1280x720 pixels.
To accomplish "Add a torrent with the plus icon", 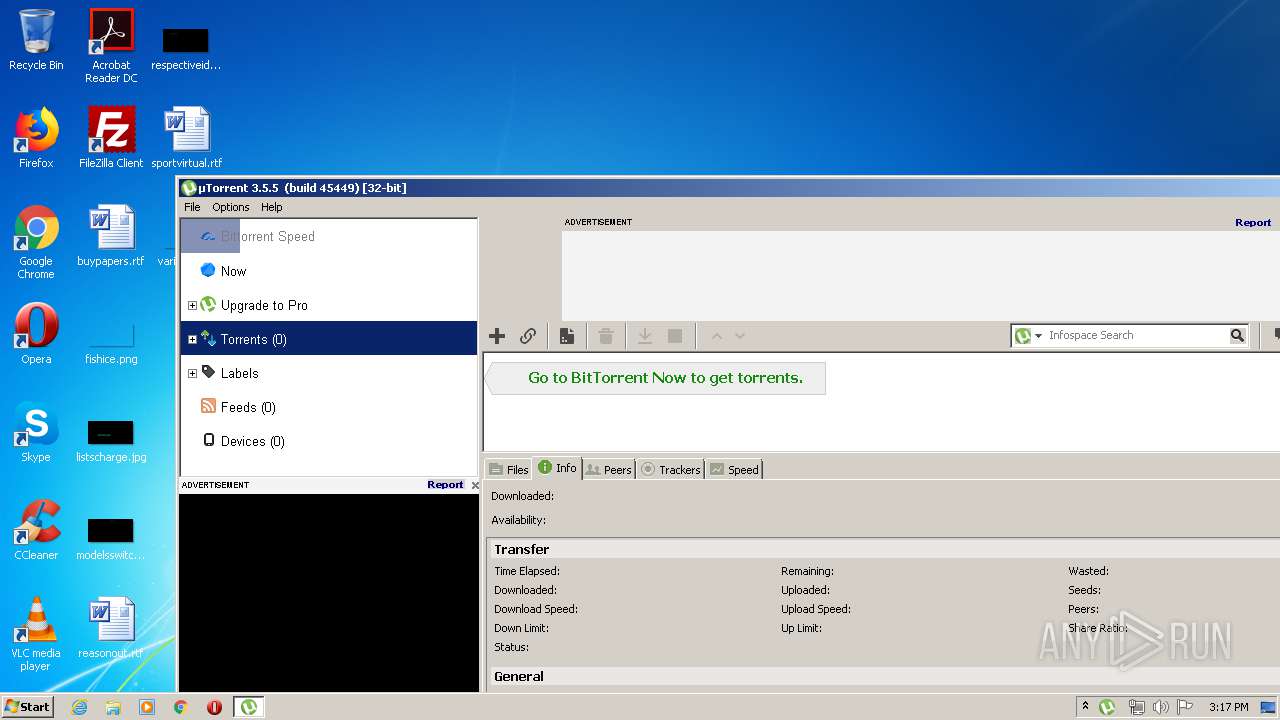I will pyautogui.click(x=497, y=336).
